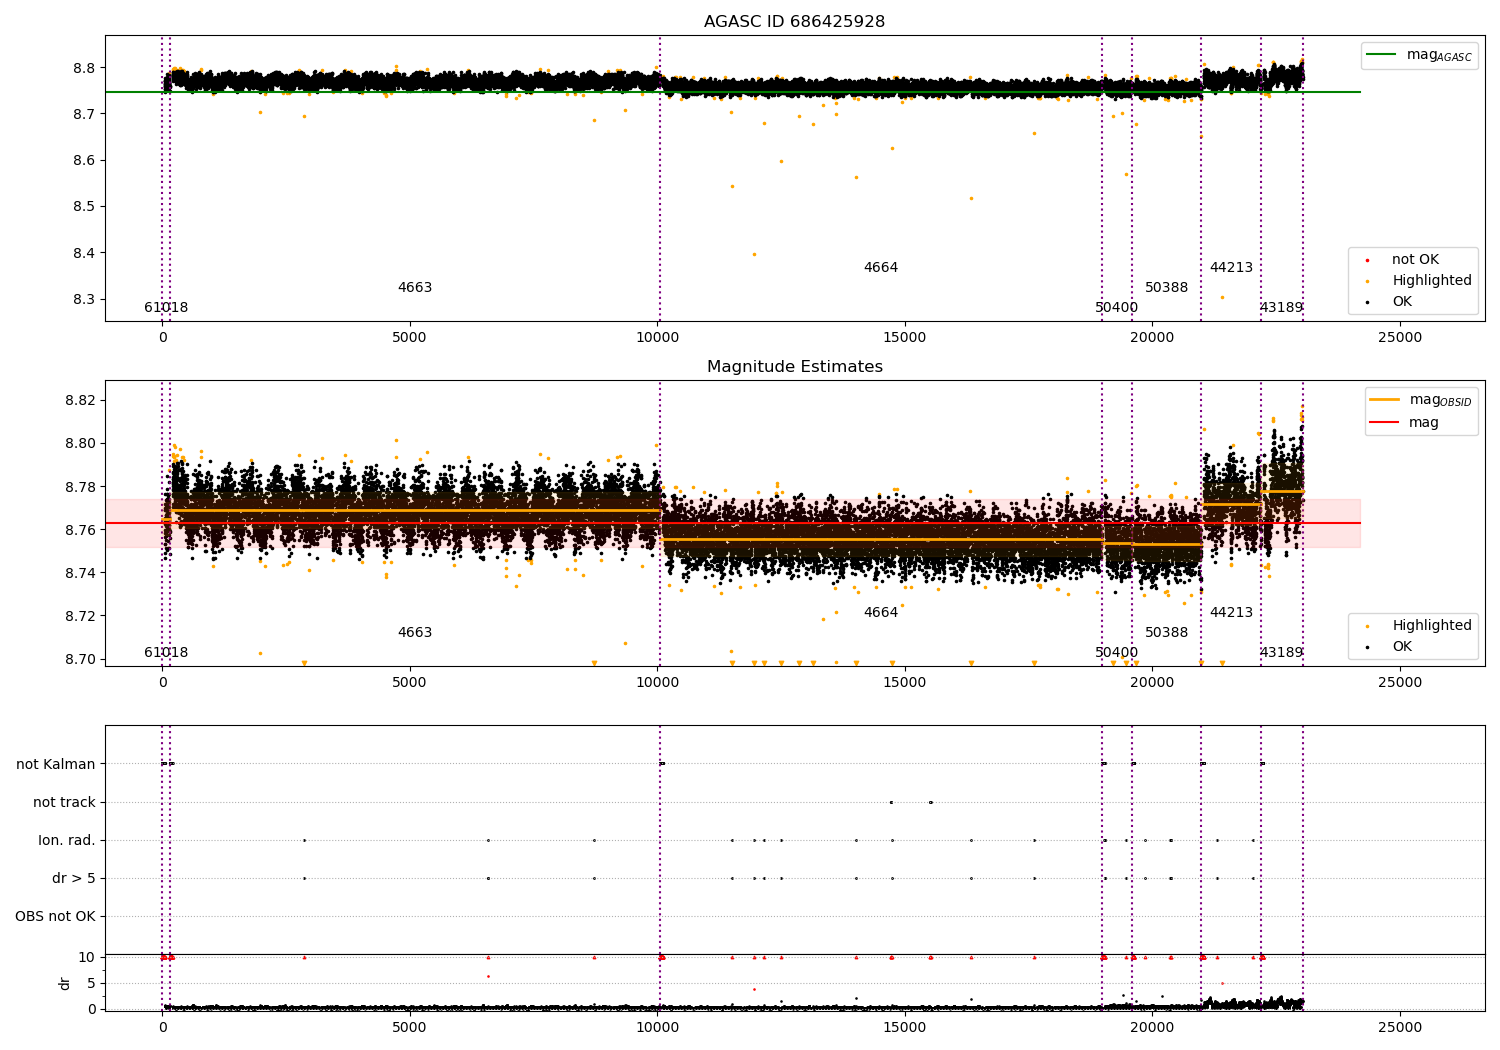The height and width of the screenshot is (1050, 1500).
Task: Click obsid label 50388 in the magnitude estimates plot
Action: coord(1166,633)
